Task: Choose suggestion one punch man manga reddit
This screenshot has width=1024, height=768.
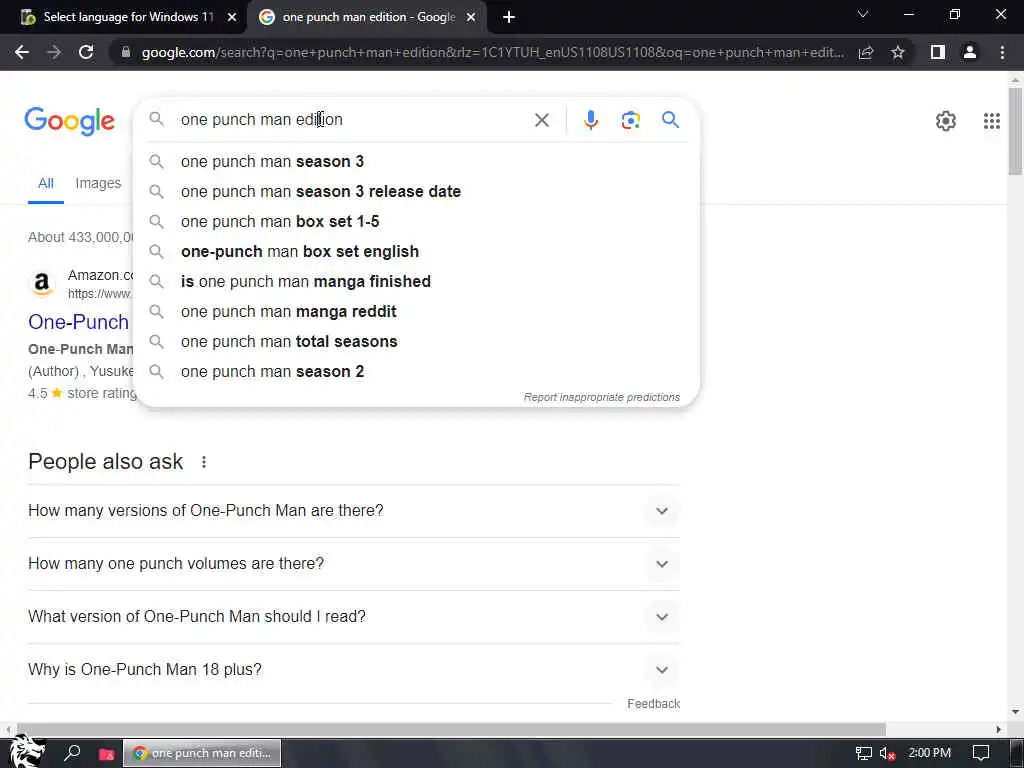Action: click(x=416, y=312)
